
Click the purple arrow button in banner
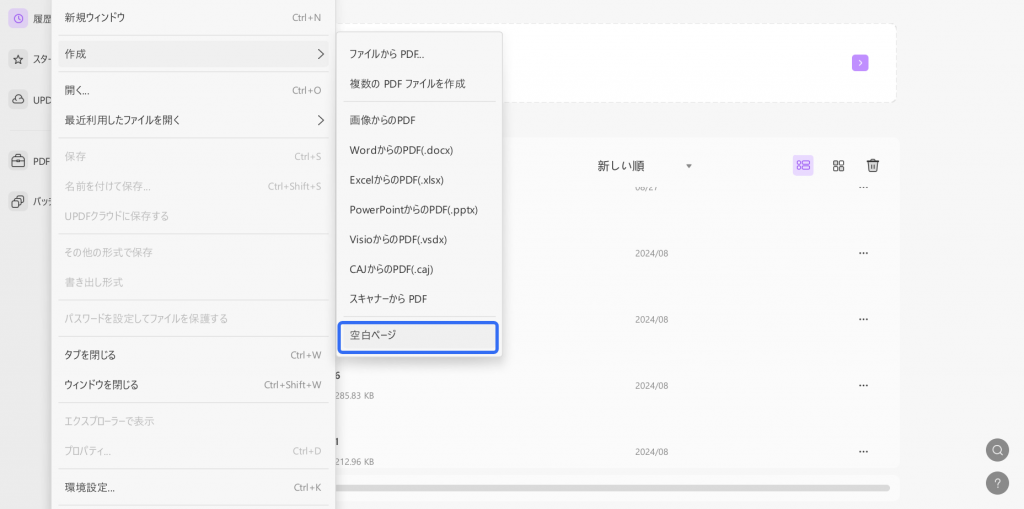(x=860, y=63)
